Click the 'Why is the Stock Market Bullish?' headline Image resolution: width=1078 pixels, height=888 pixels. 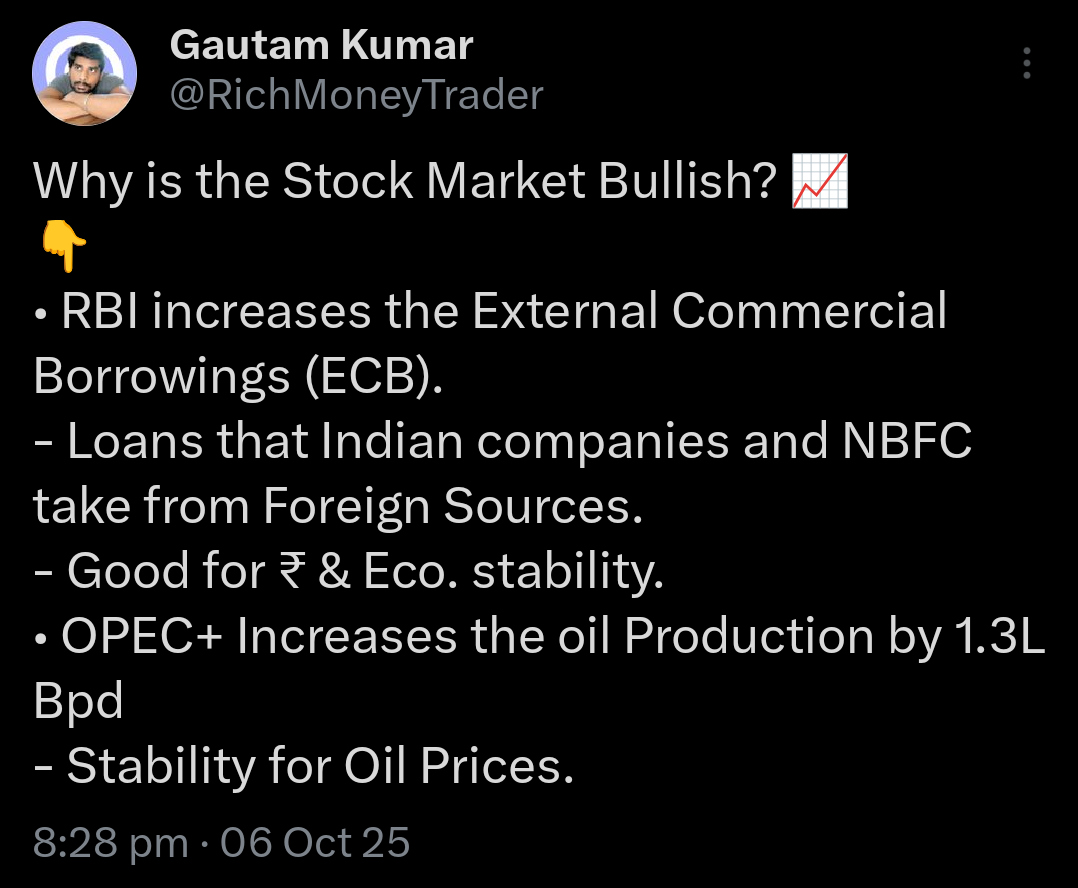(x=405, y=182)
